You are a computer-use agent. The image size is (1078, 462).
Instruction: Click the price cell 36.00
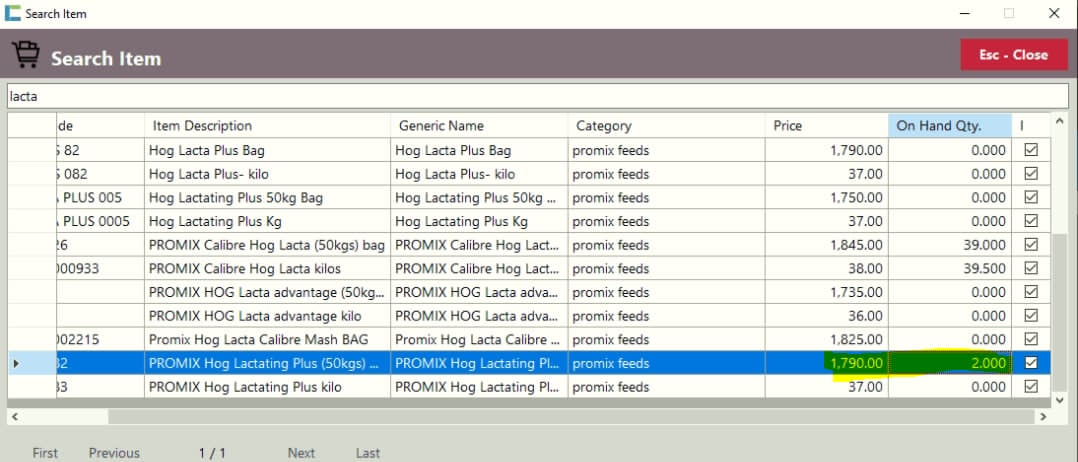[826, 316]
